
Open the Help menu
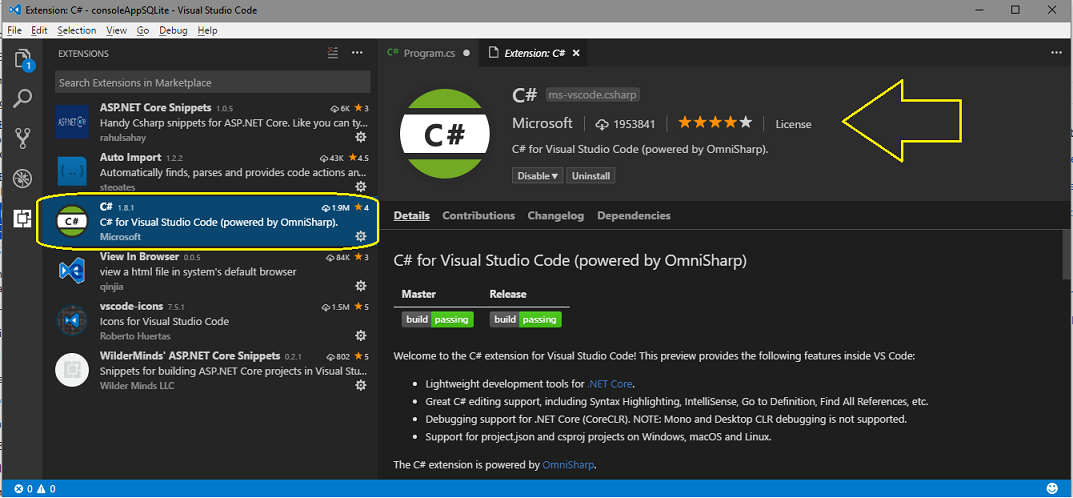coord(207,31)
